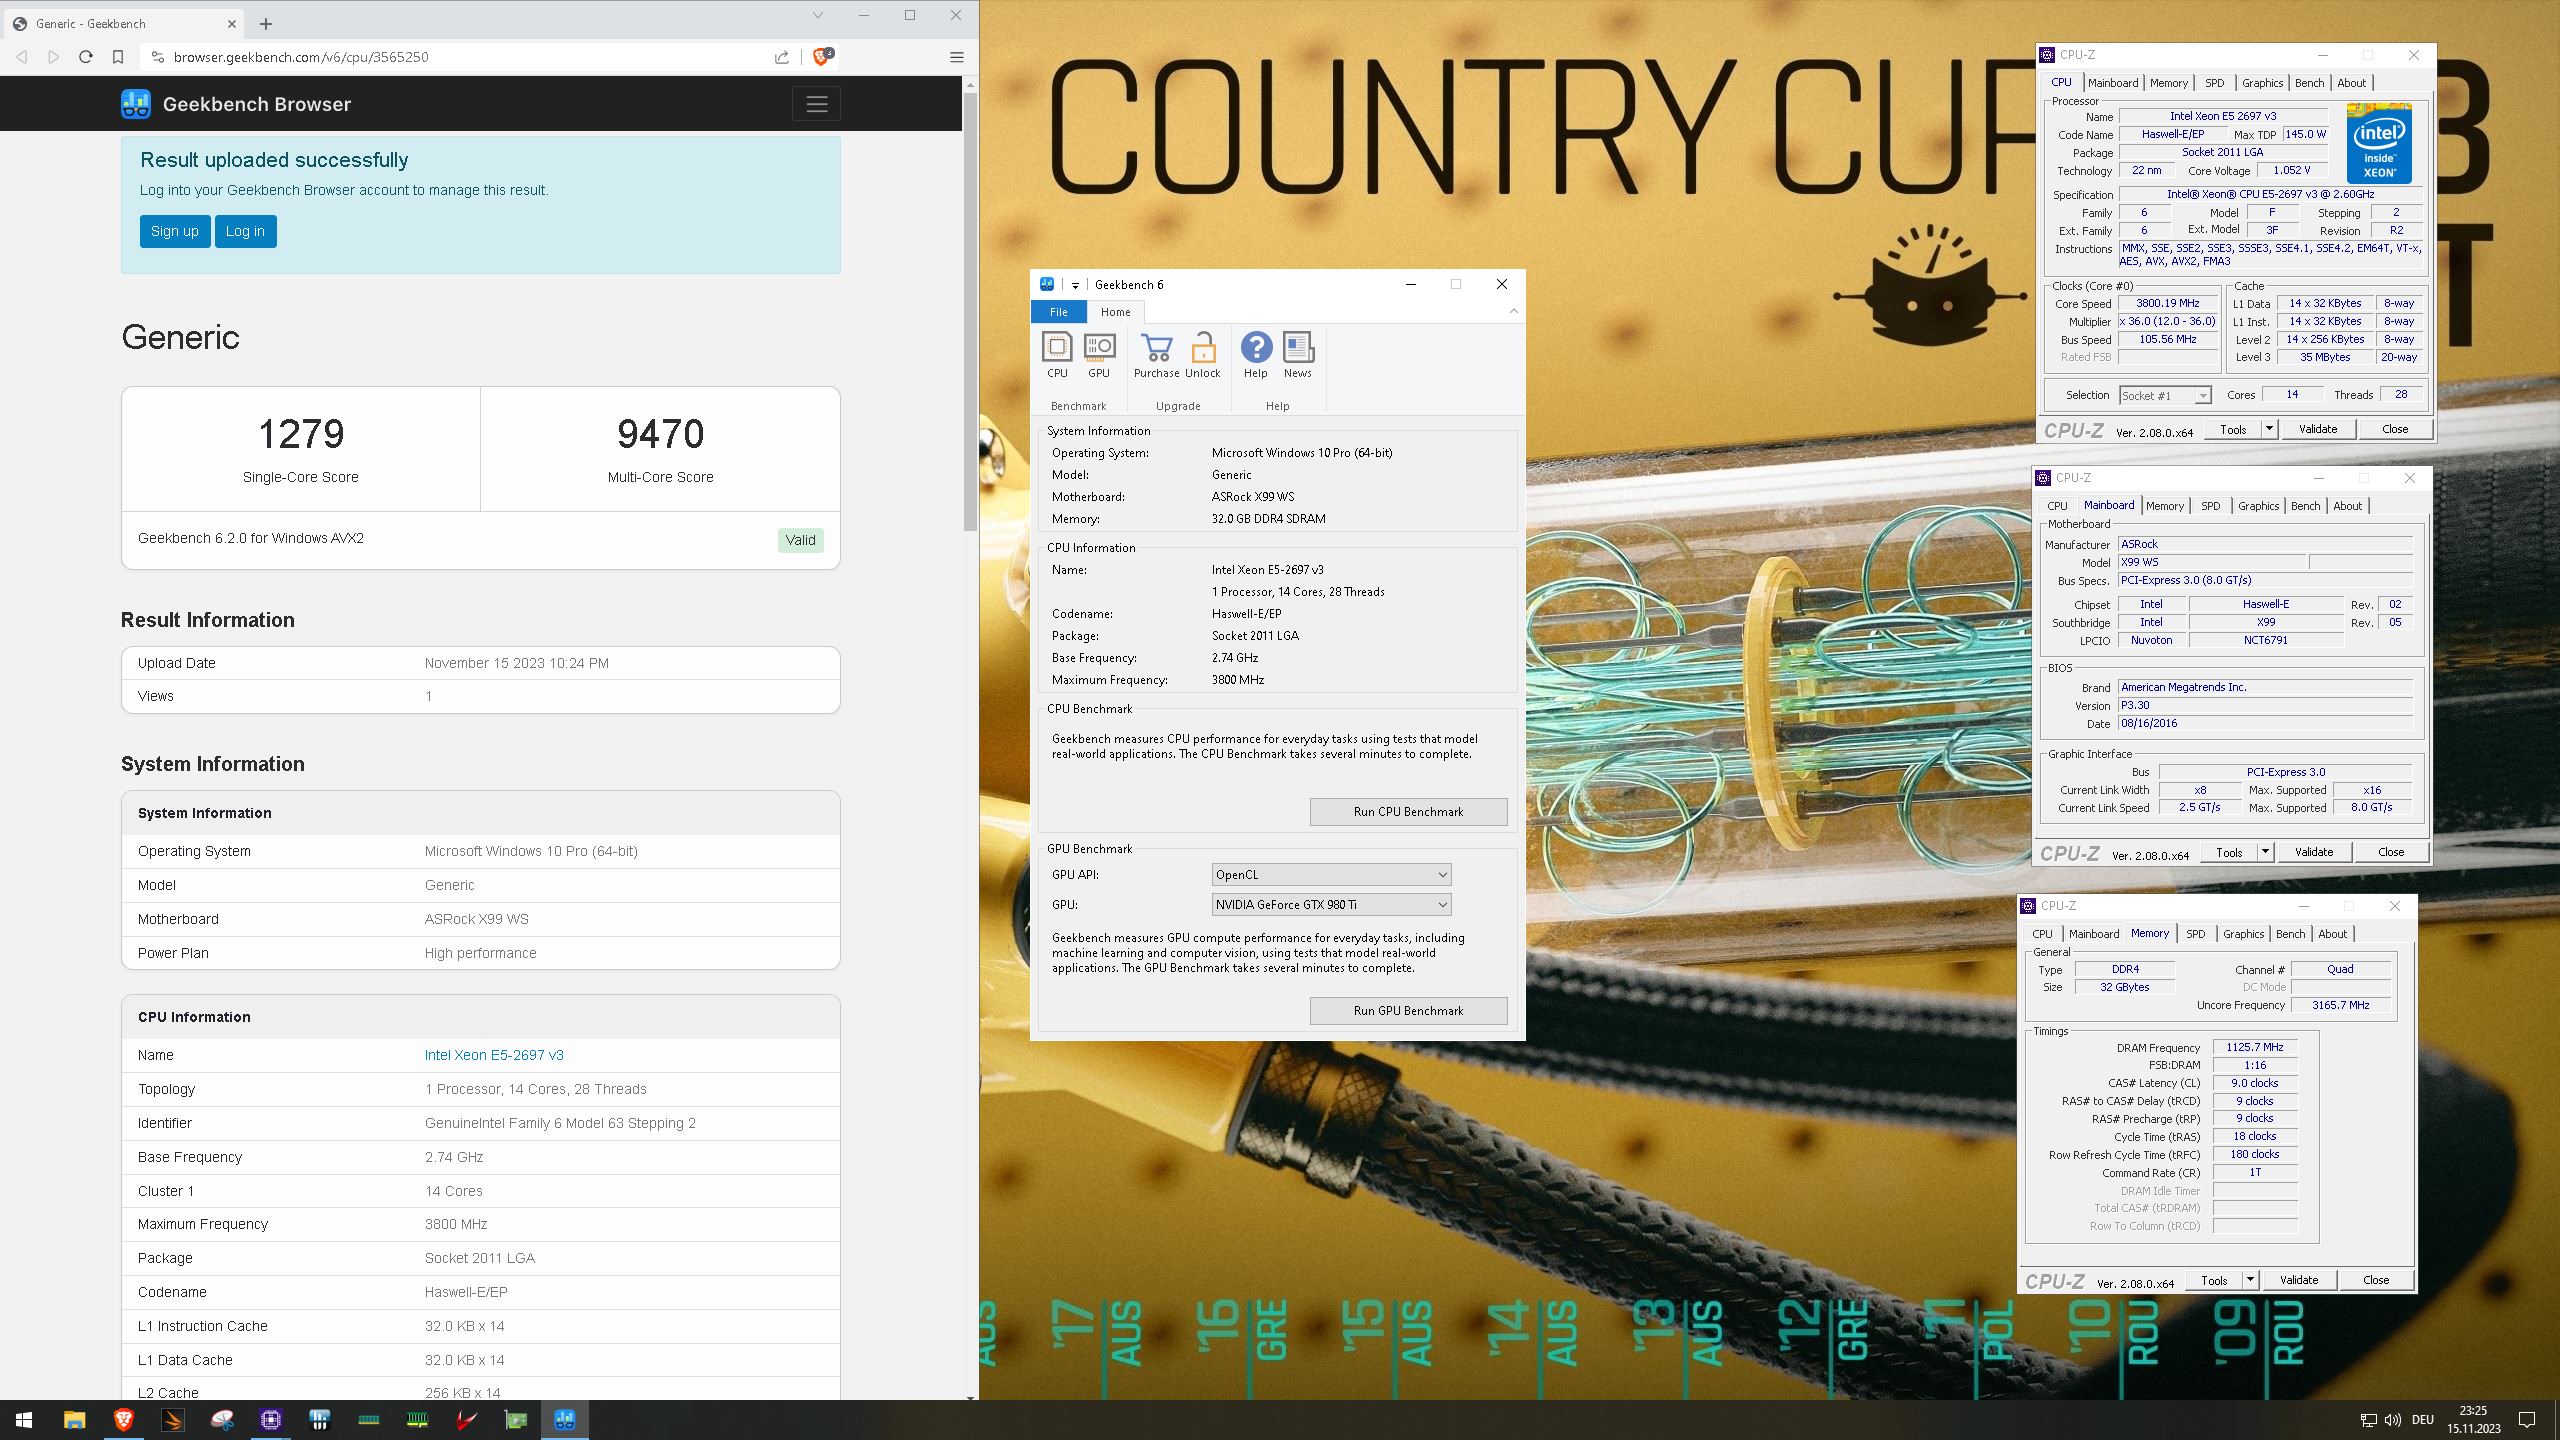The width and height of the screenshot is (2560, 1440).
Task: Open the Brave browser main menu icon
Action: [x=956, y=57]
